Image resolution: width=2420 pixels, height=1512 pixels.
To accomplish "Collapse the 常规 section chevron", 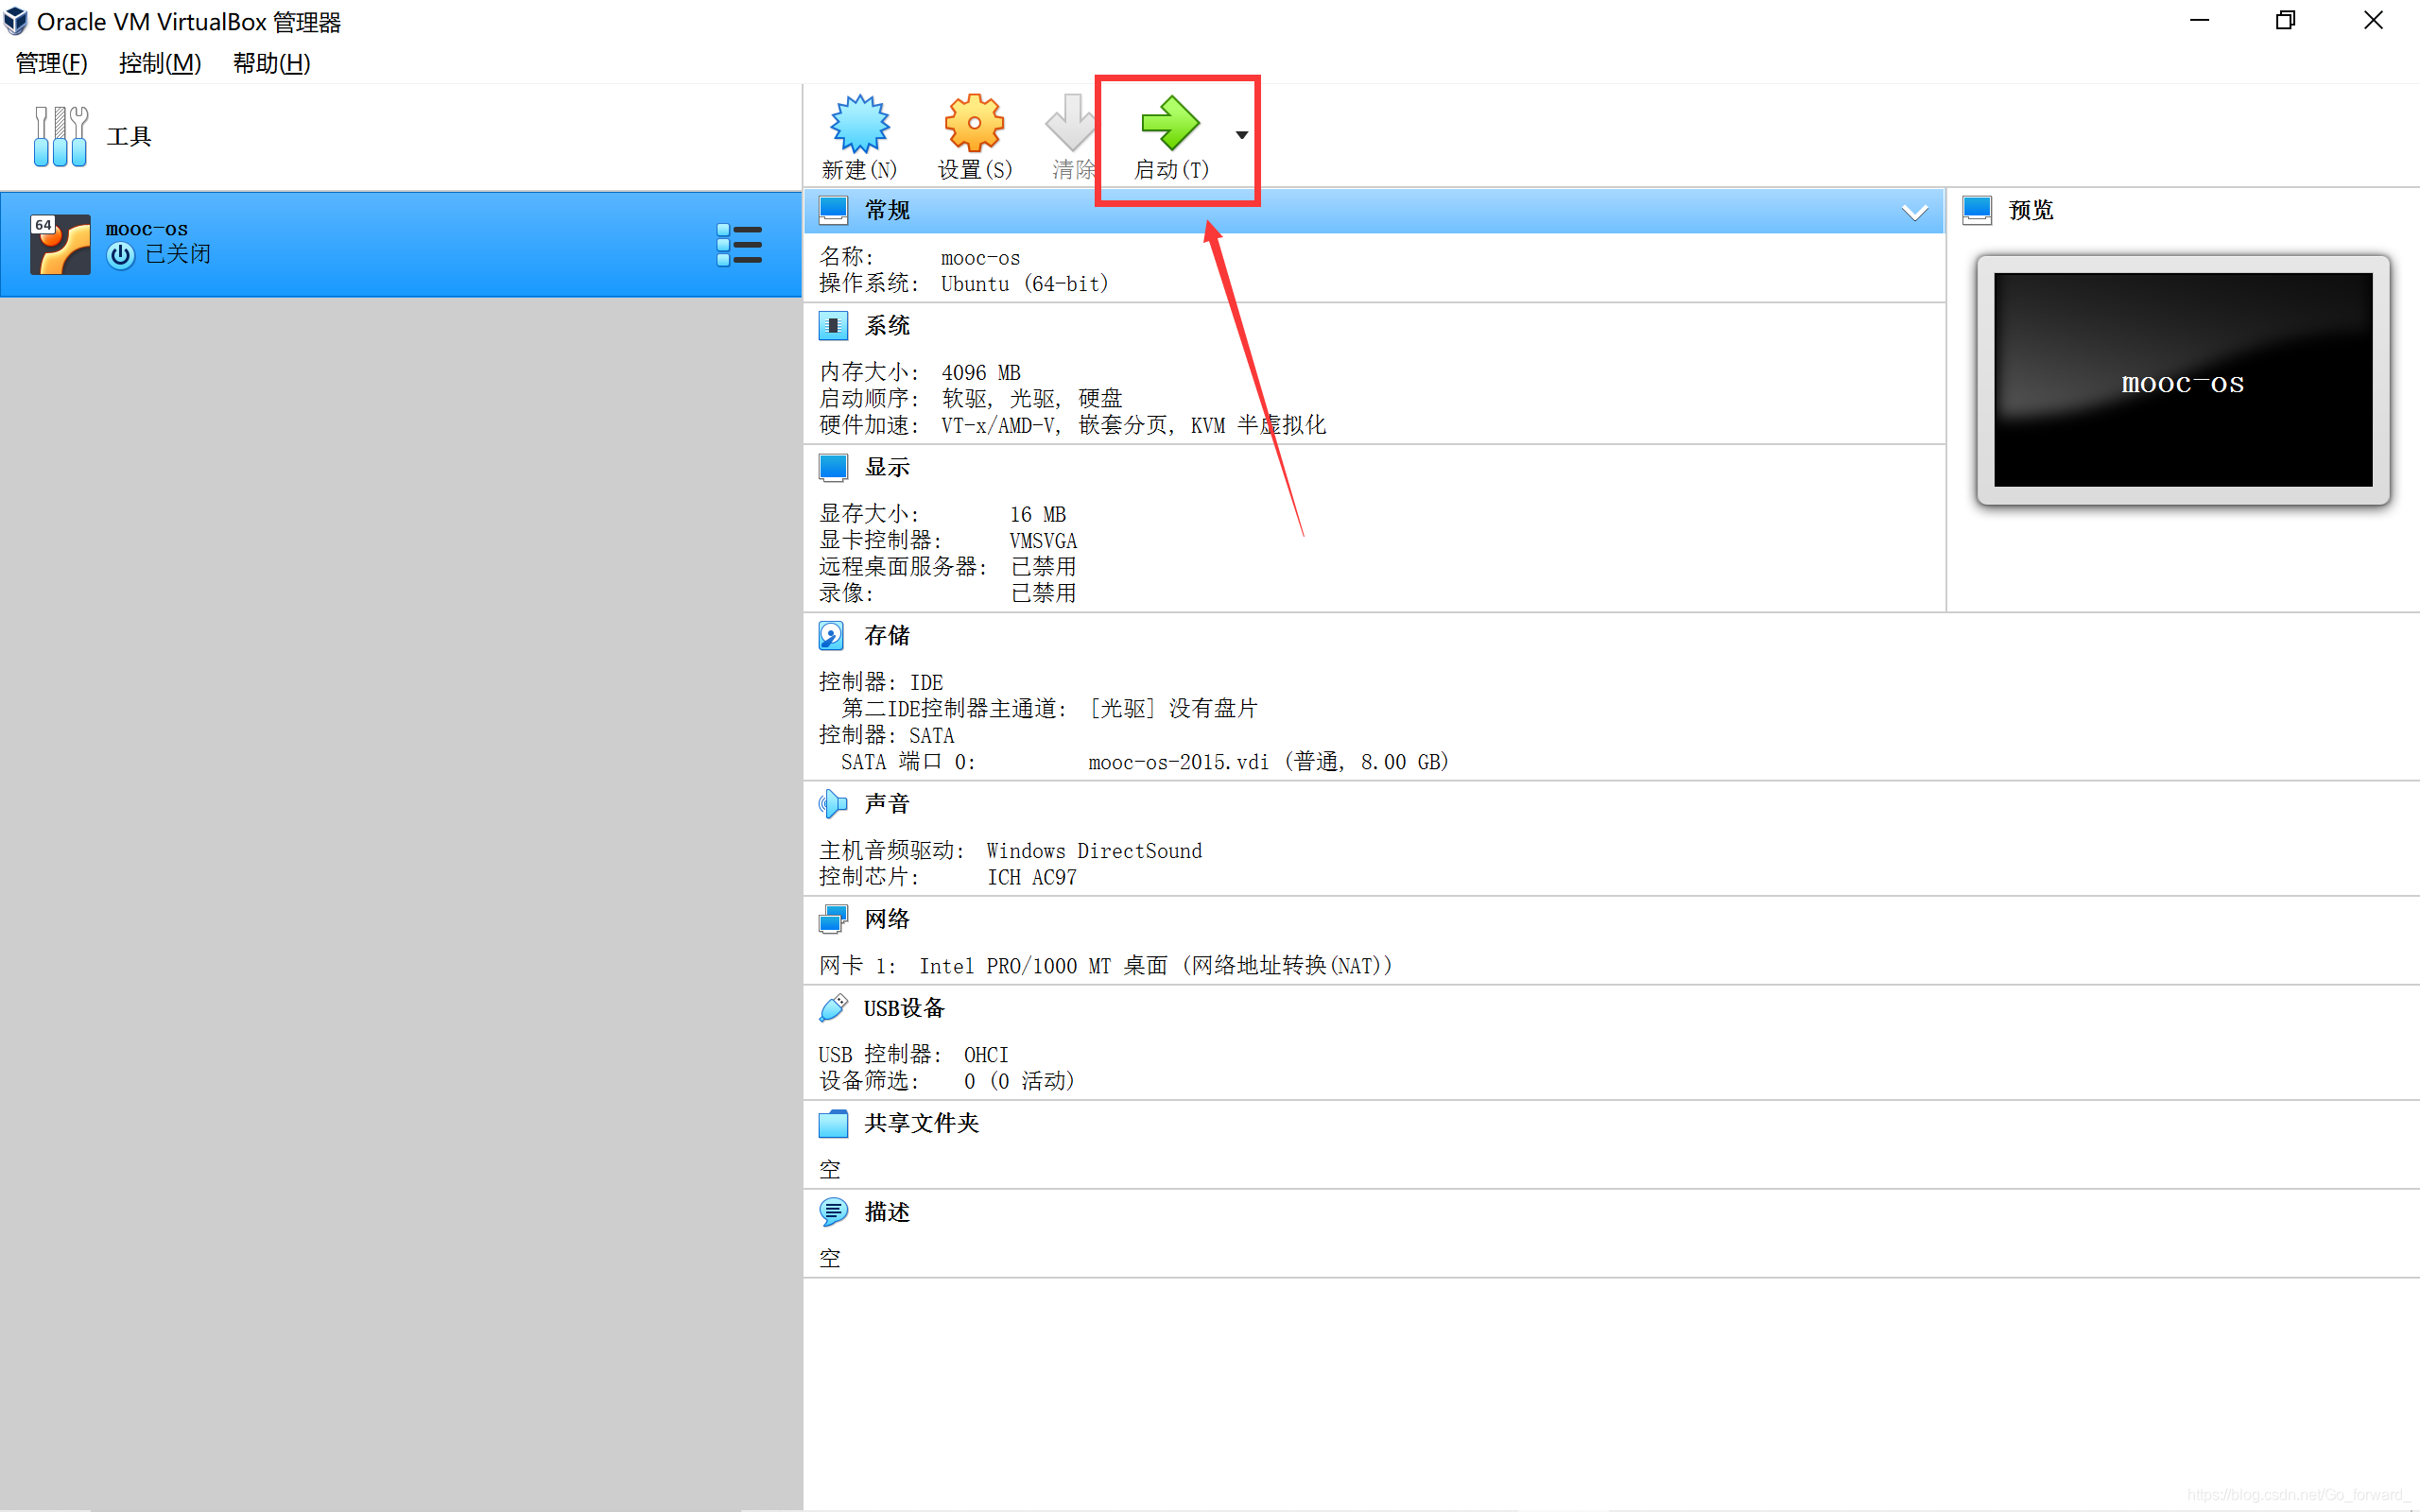I will click(x=1914, y=212).
